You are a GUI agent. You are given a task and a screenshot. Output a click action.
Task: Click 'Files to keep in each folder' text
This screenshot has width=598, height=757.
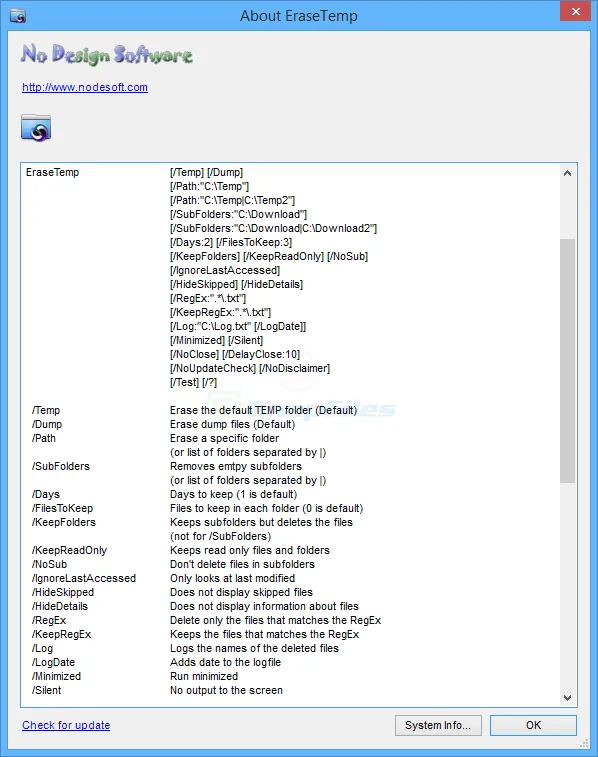click(x=235, y=508)
